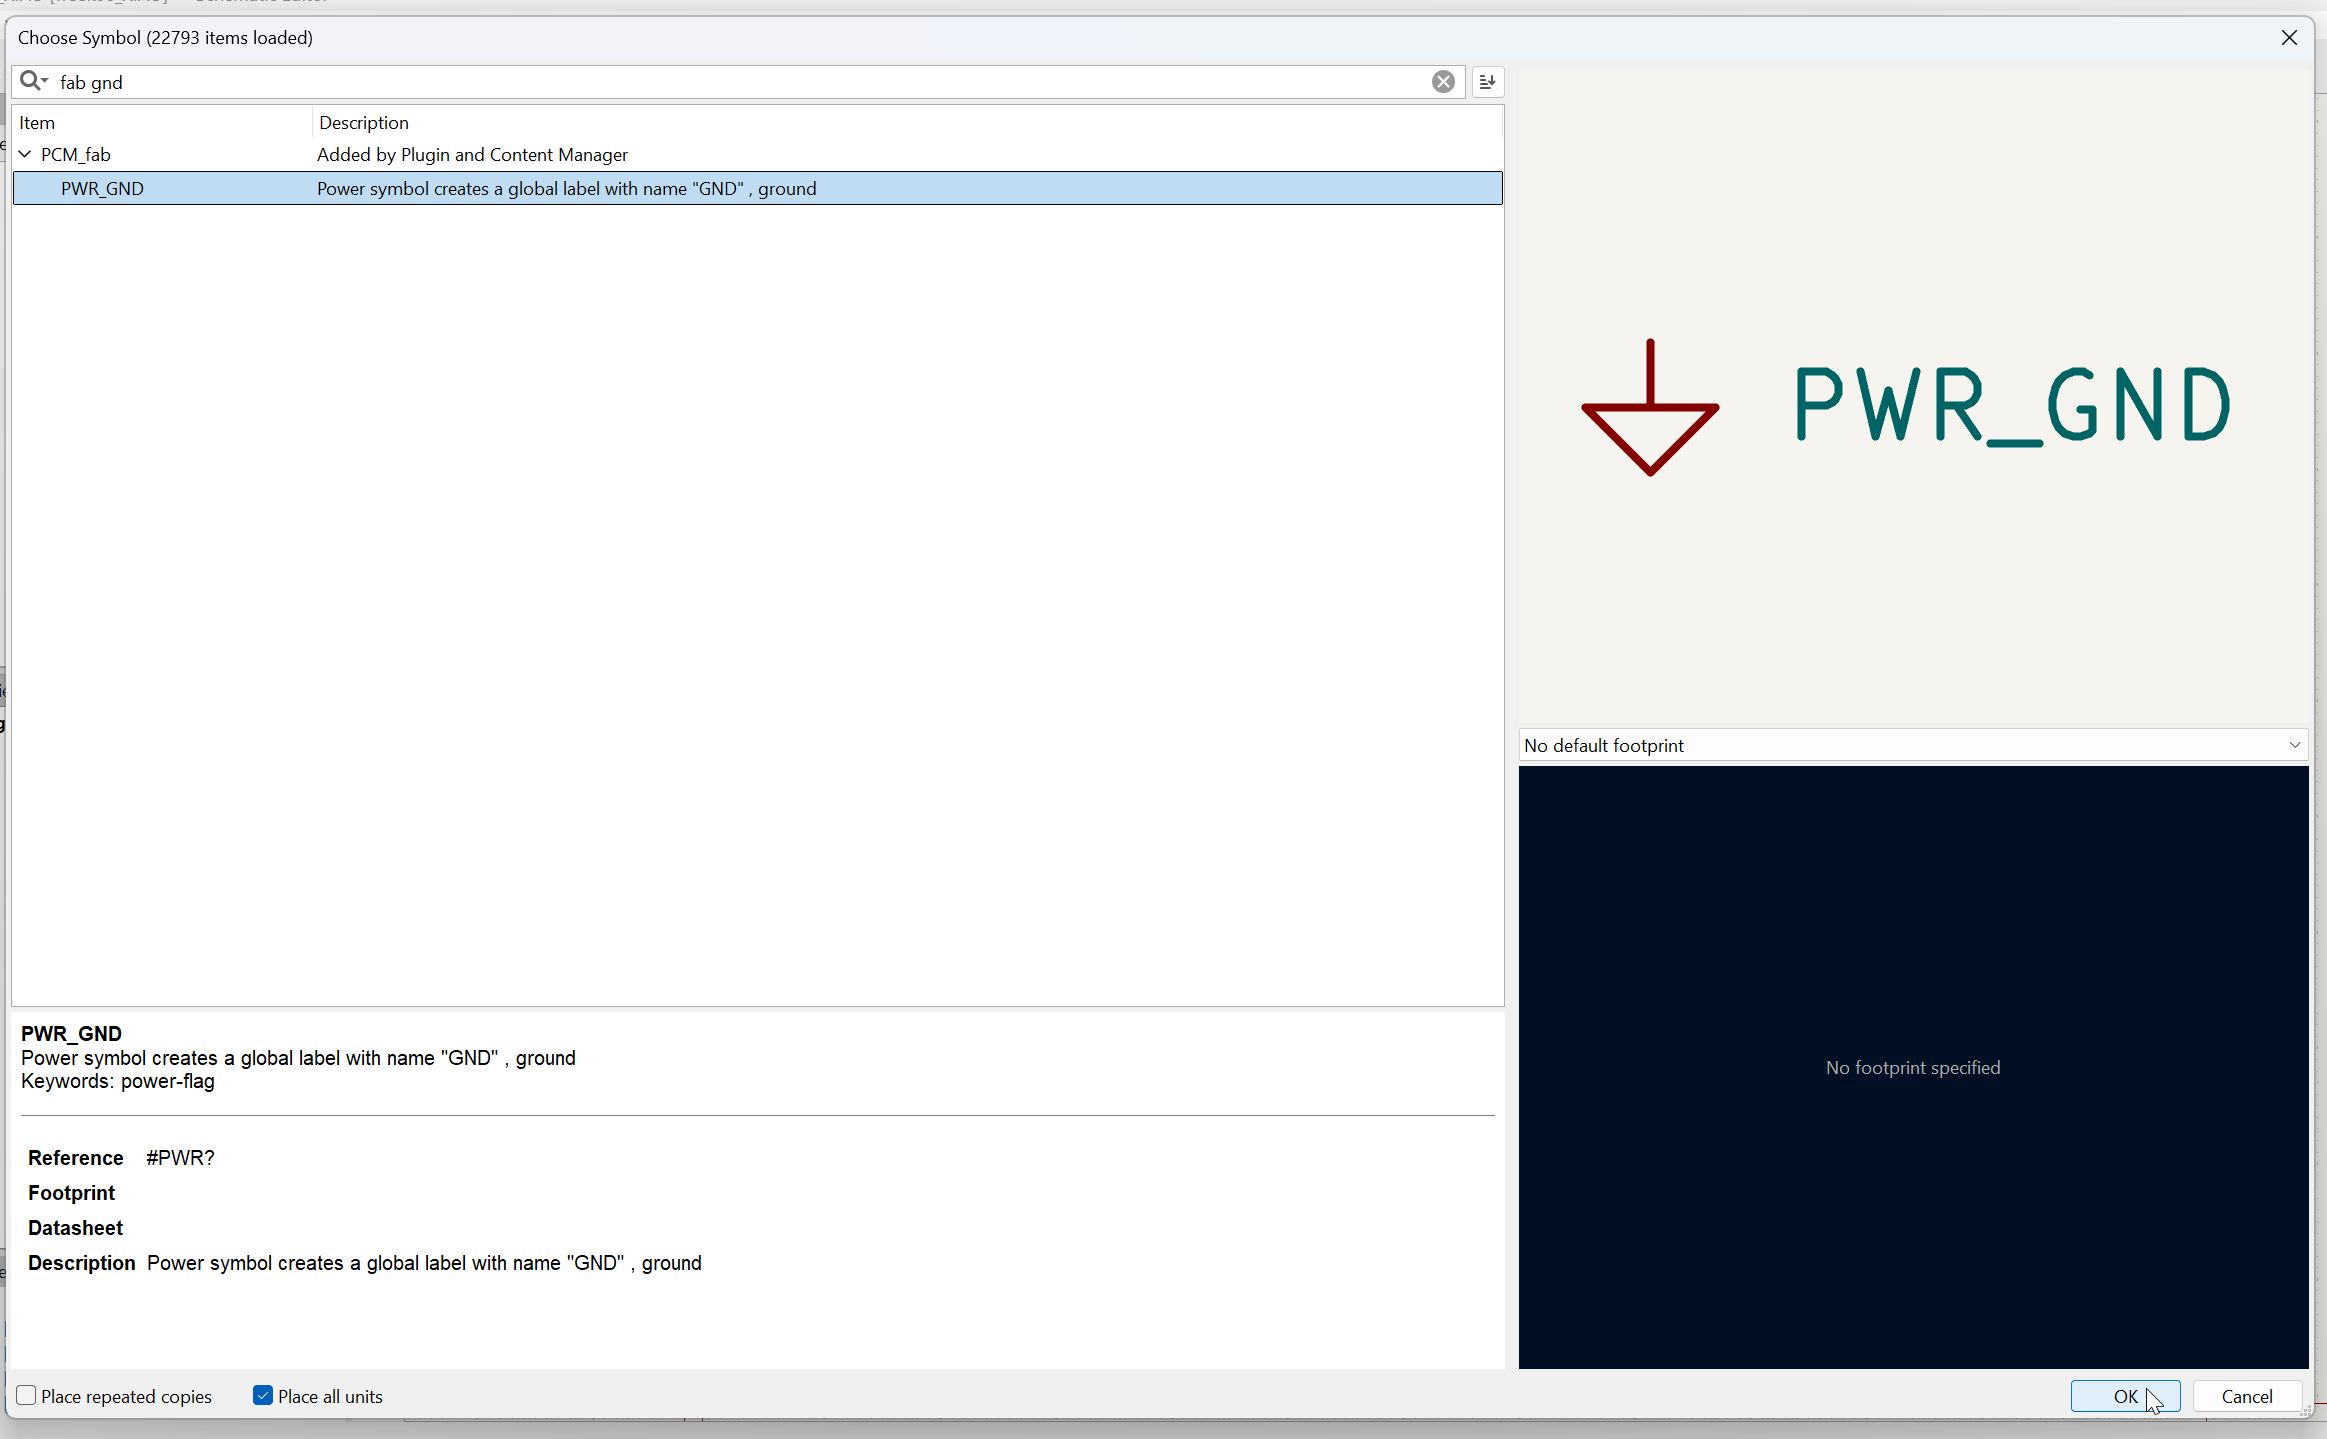Enable Place repeated copies
Image resolution: width=2327 pixels, height=1439 pixels.
[27, 1396]
